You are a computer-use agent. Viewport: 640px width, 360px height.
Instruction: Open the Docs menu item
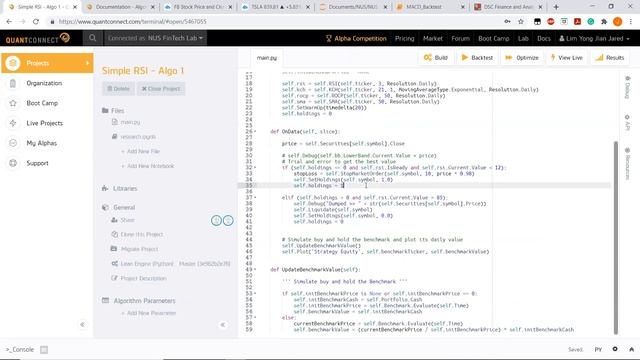(x=544, y=38)
